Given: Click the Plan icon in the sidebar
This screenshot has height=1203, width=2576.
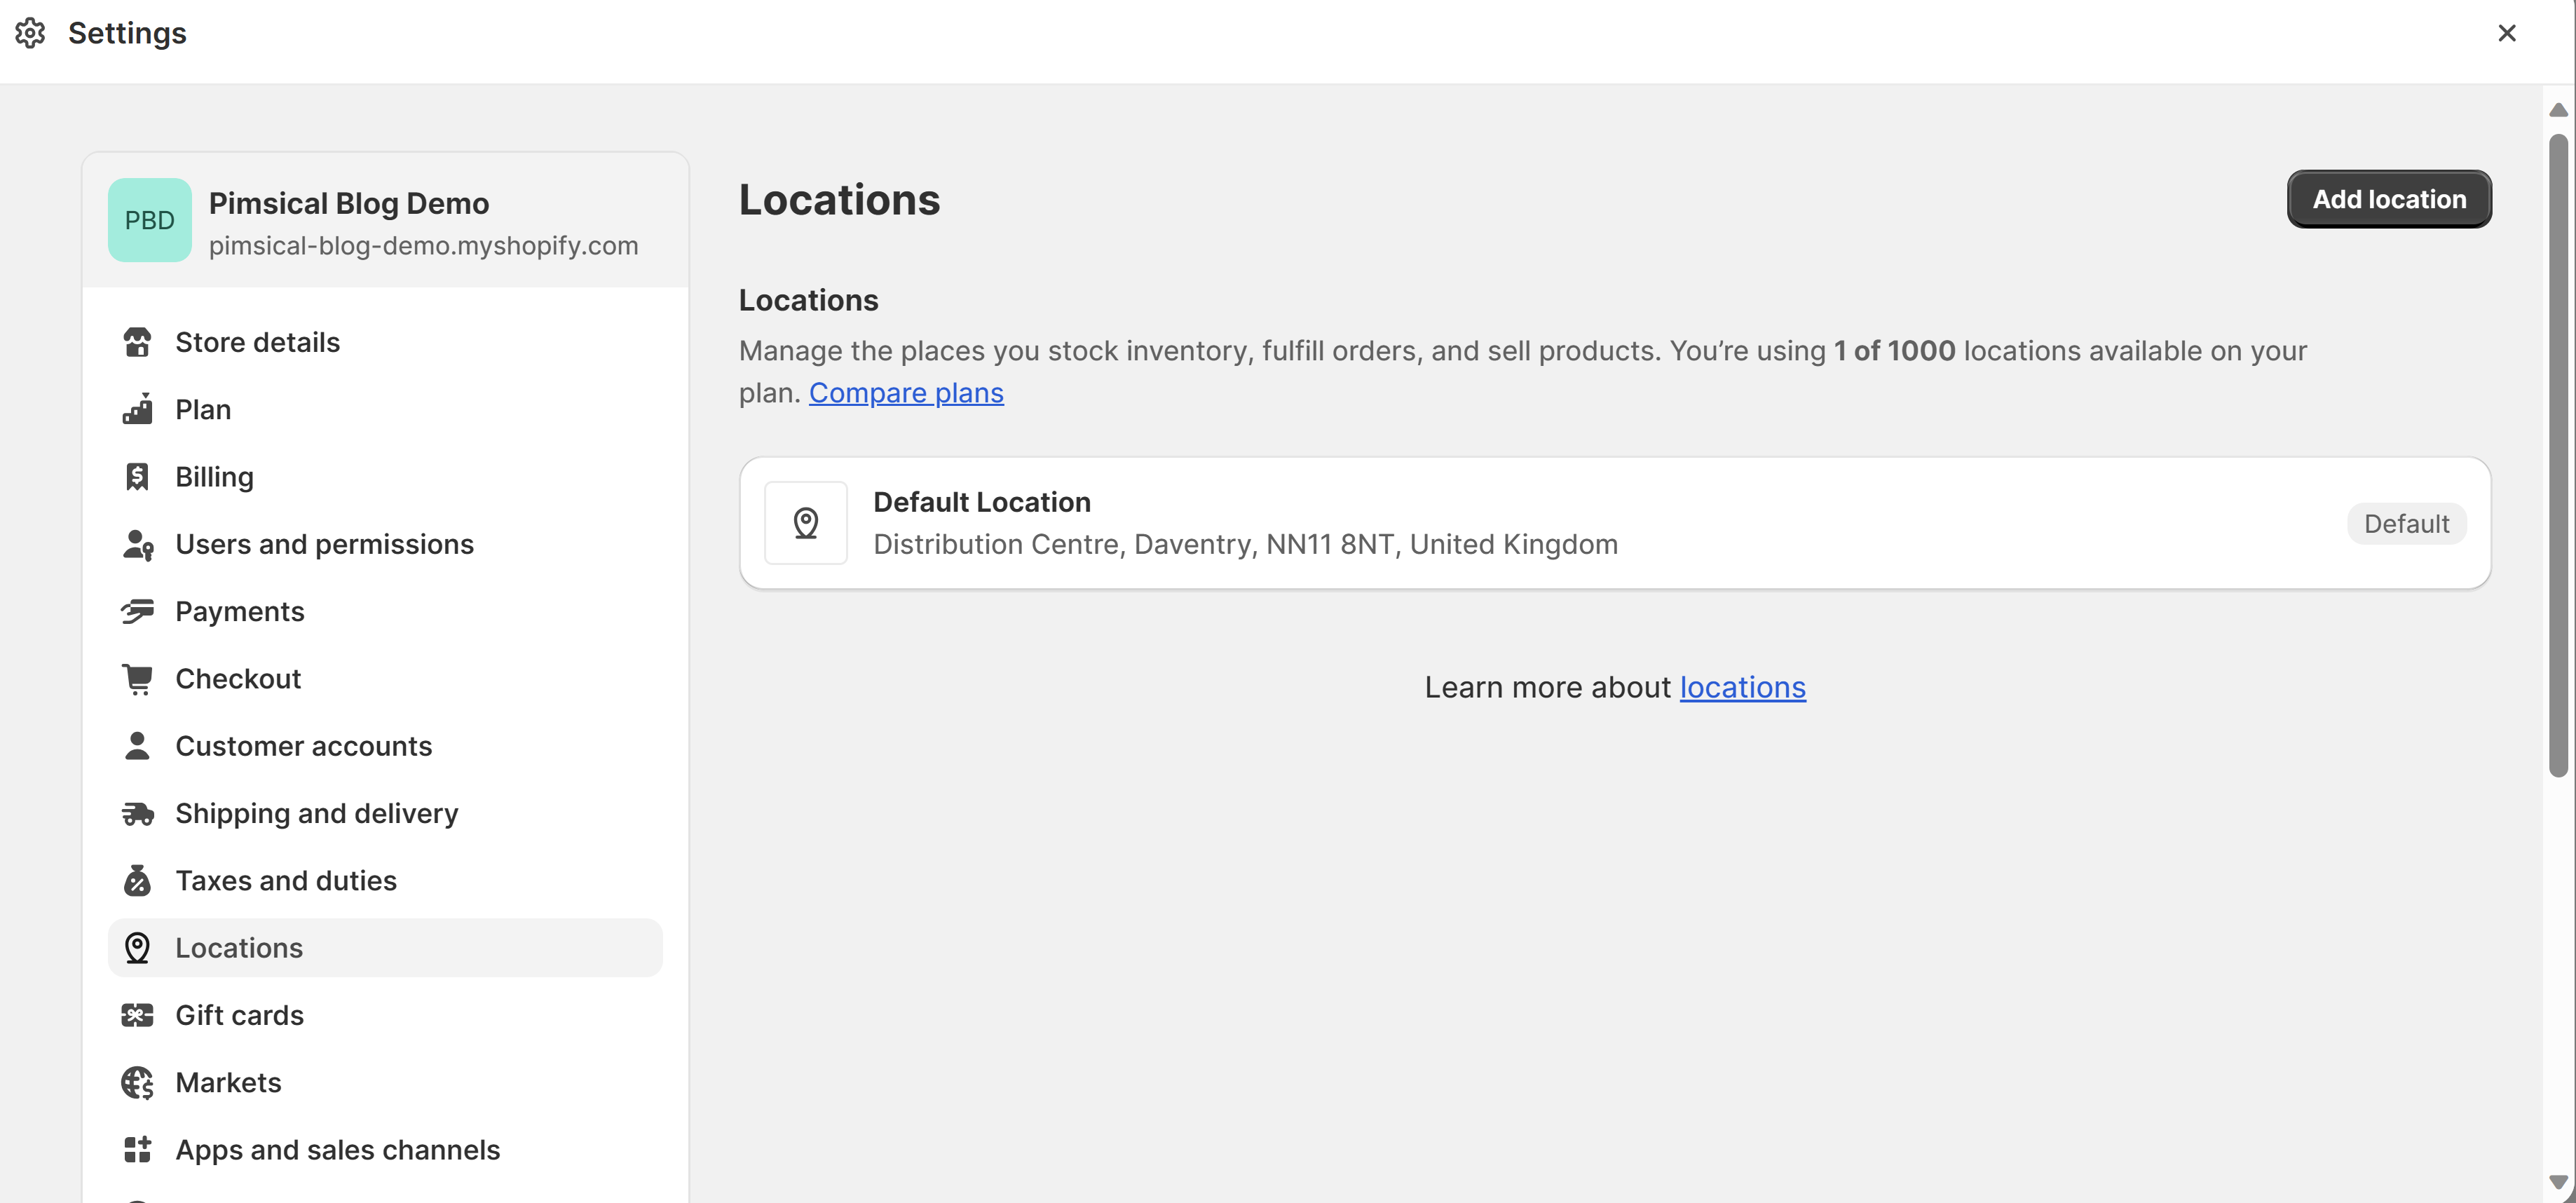Looking at the screenshot, I should pyautogui.click(x=137, y=409).
